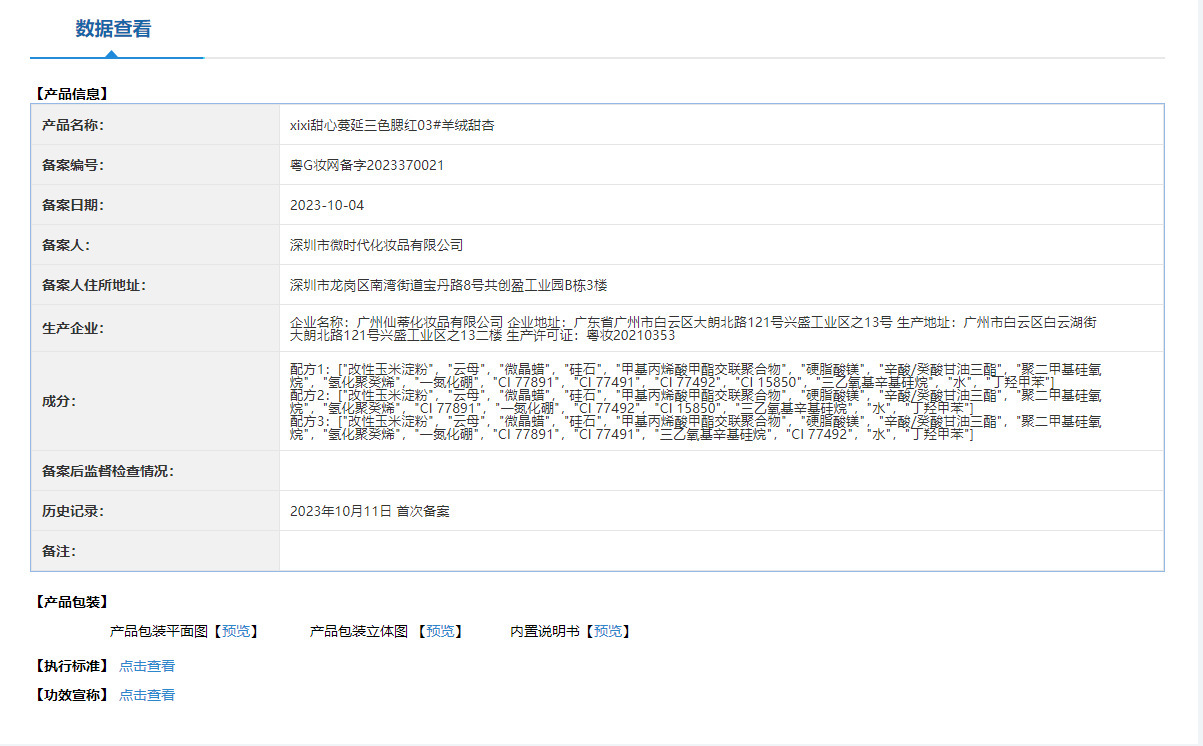This screenshot has width=1203, height=746.
Task: Click the product name value text
Action: [392, 125]
